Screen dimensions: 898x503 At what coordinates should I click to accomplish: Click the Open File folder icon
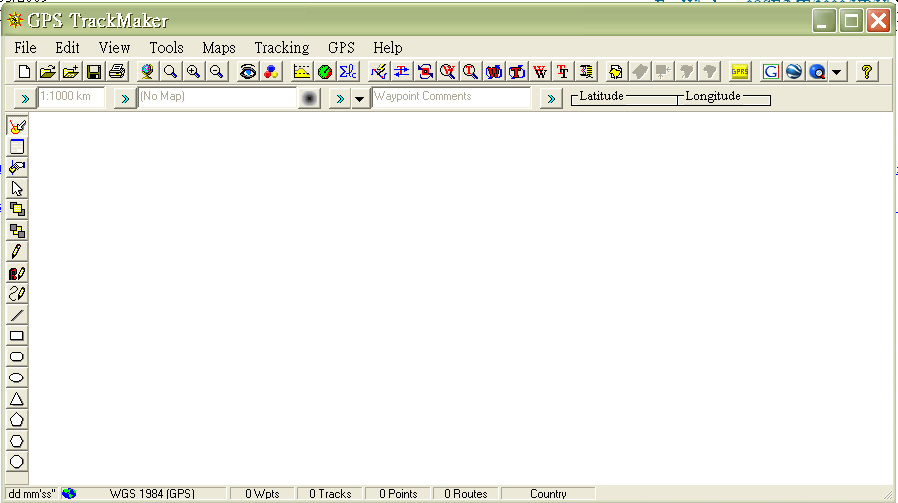pos(48,72)
